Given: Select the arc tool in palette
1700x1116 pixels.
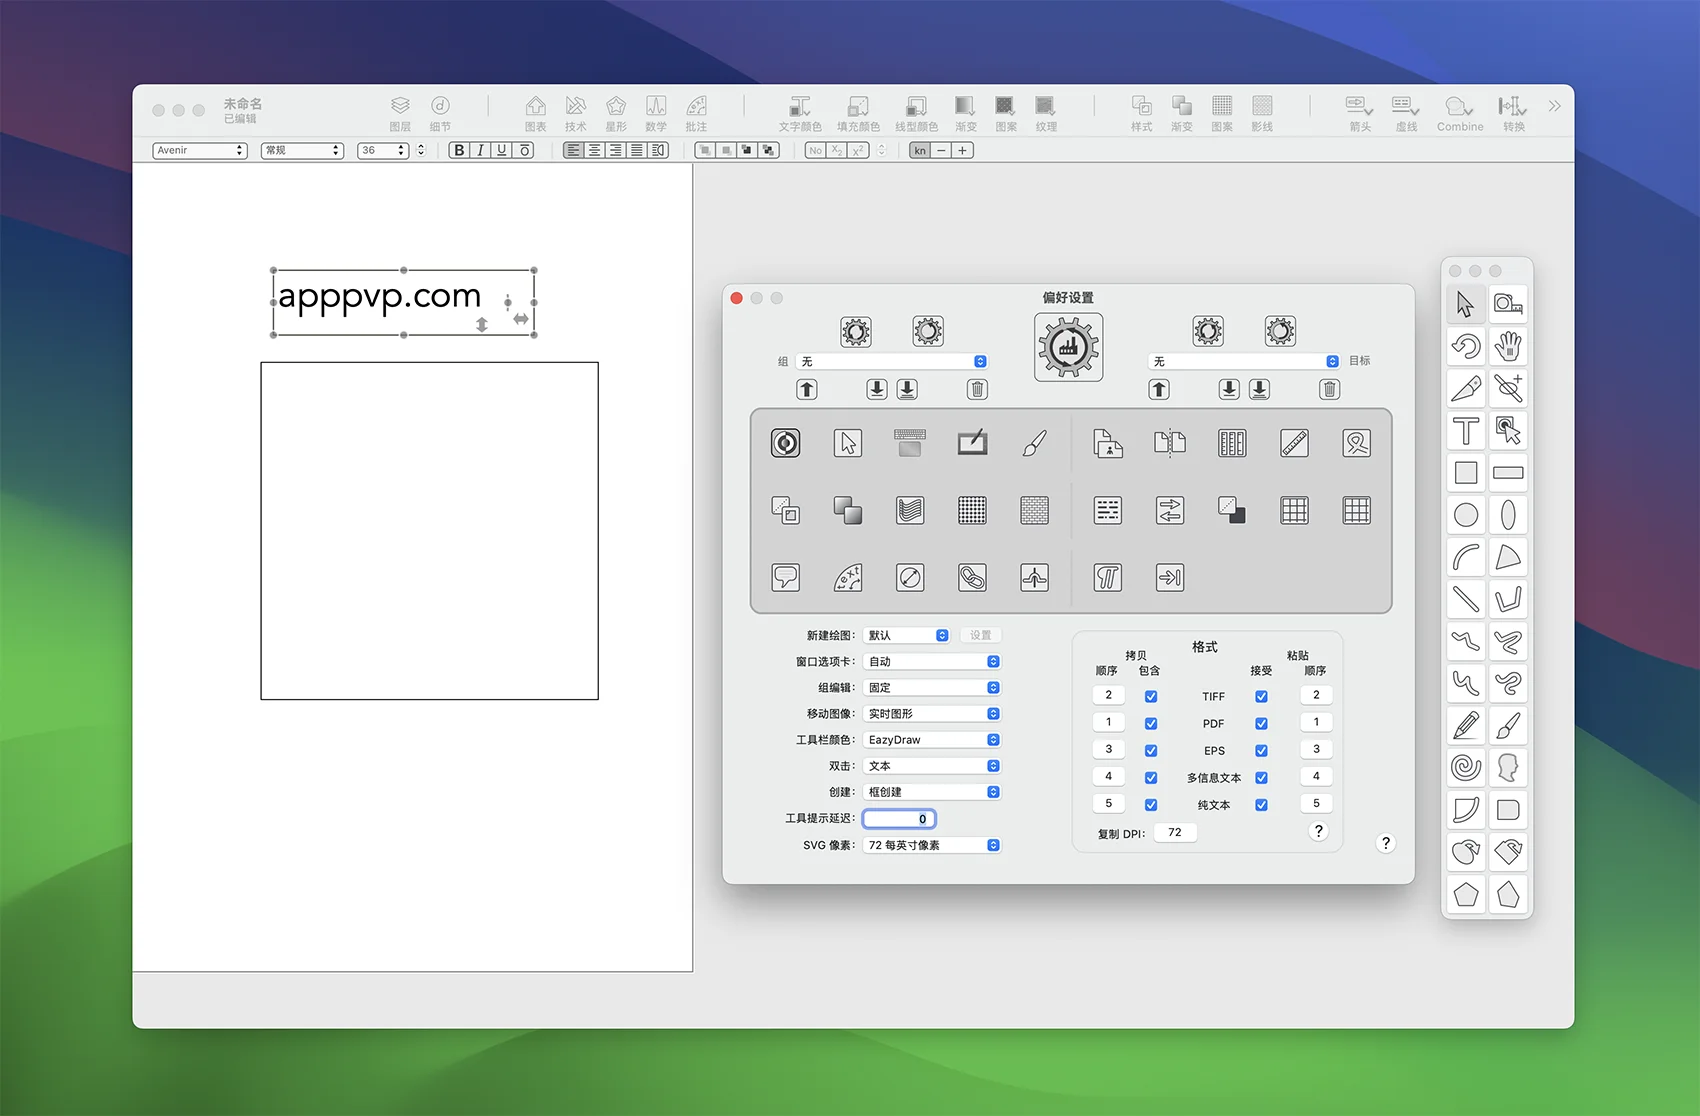Looking at the screenshot, I should coord(1466,557).
